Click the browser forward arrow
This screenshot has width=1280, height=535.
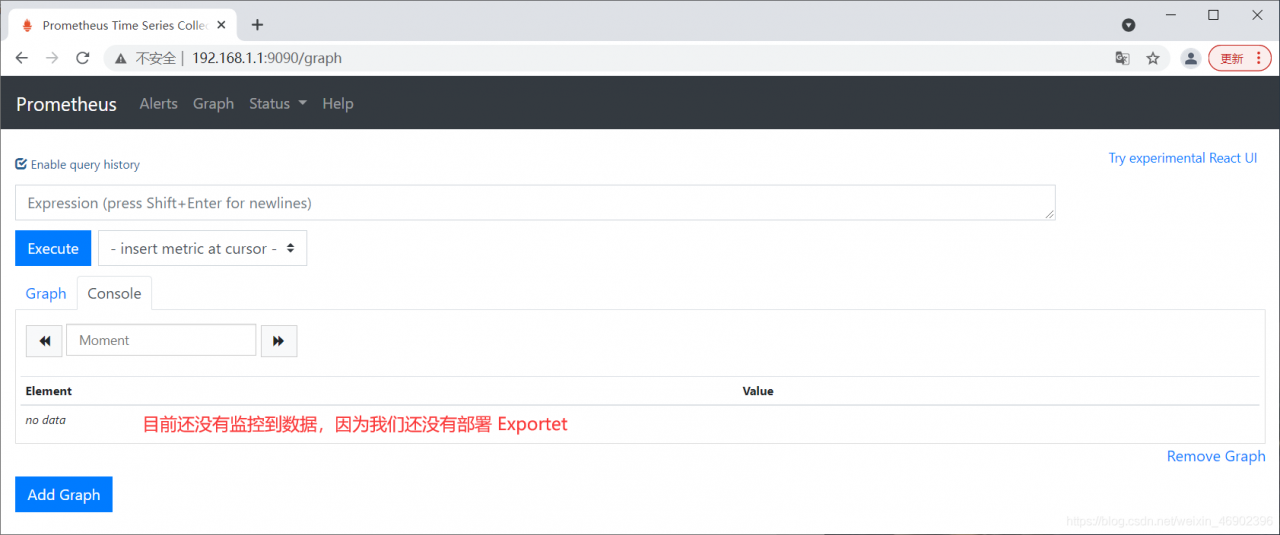(x=52, y=58)
